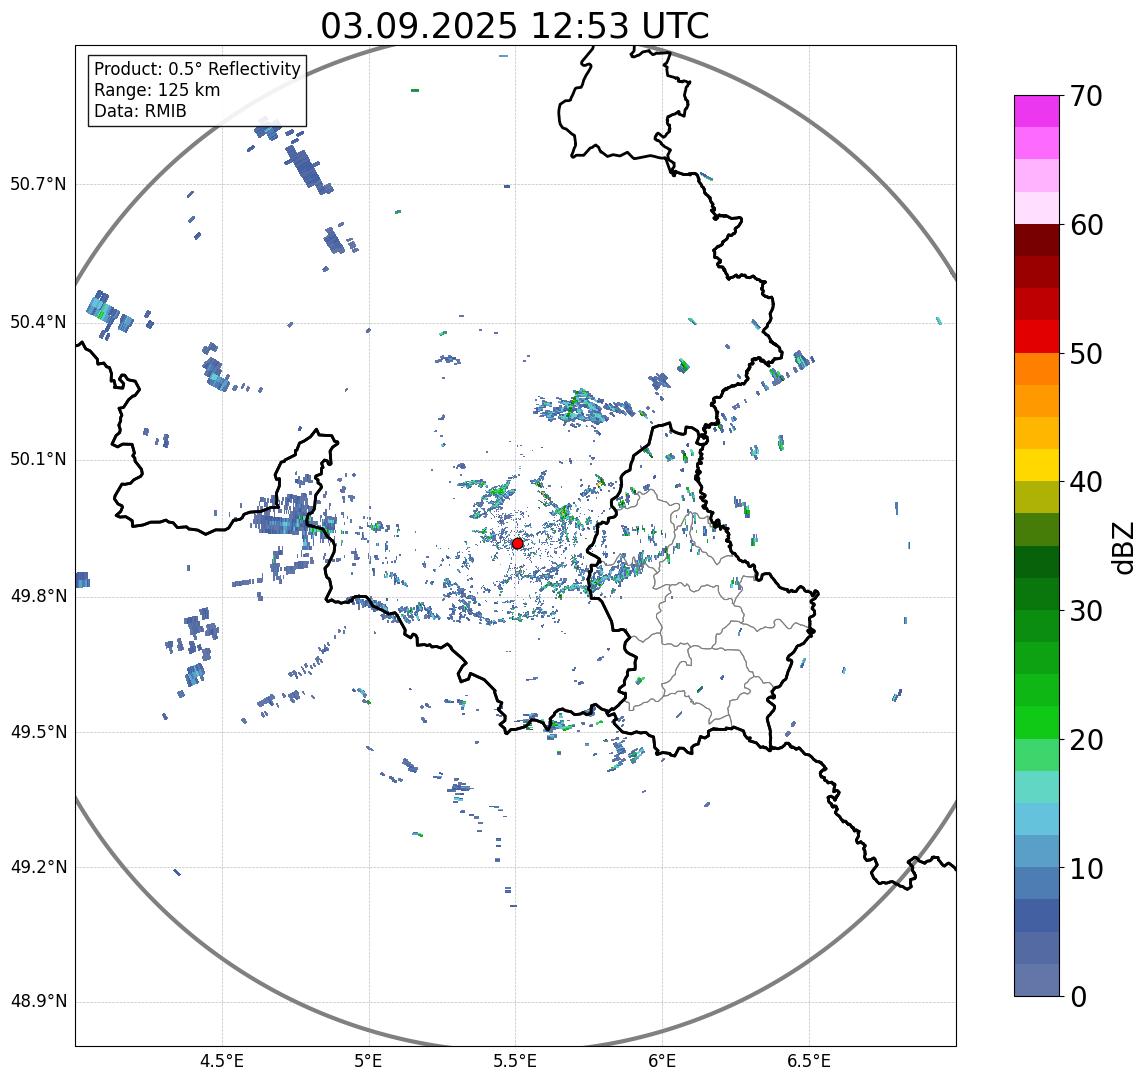Image resolution: width=1148 pixels, height=1081 pixels.
Task: Click the colorbar tick label '30'
Action: click(1086, 611)
